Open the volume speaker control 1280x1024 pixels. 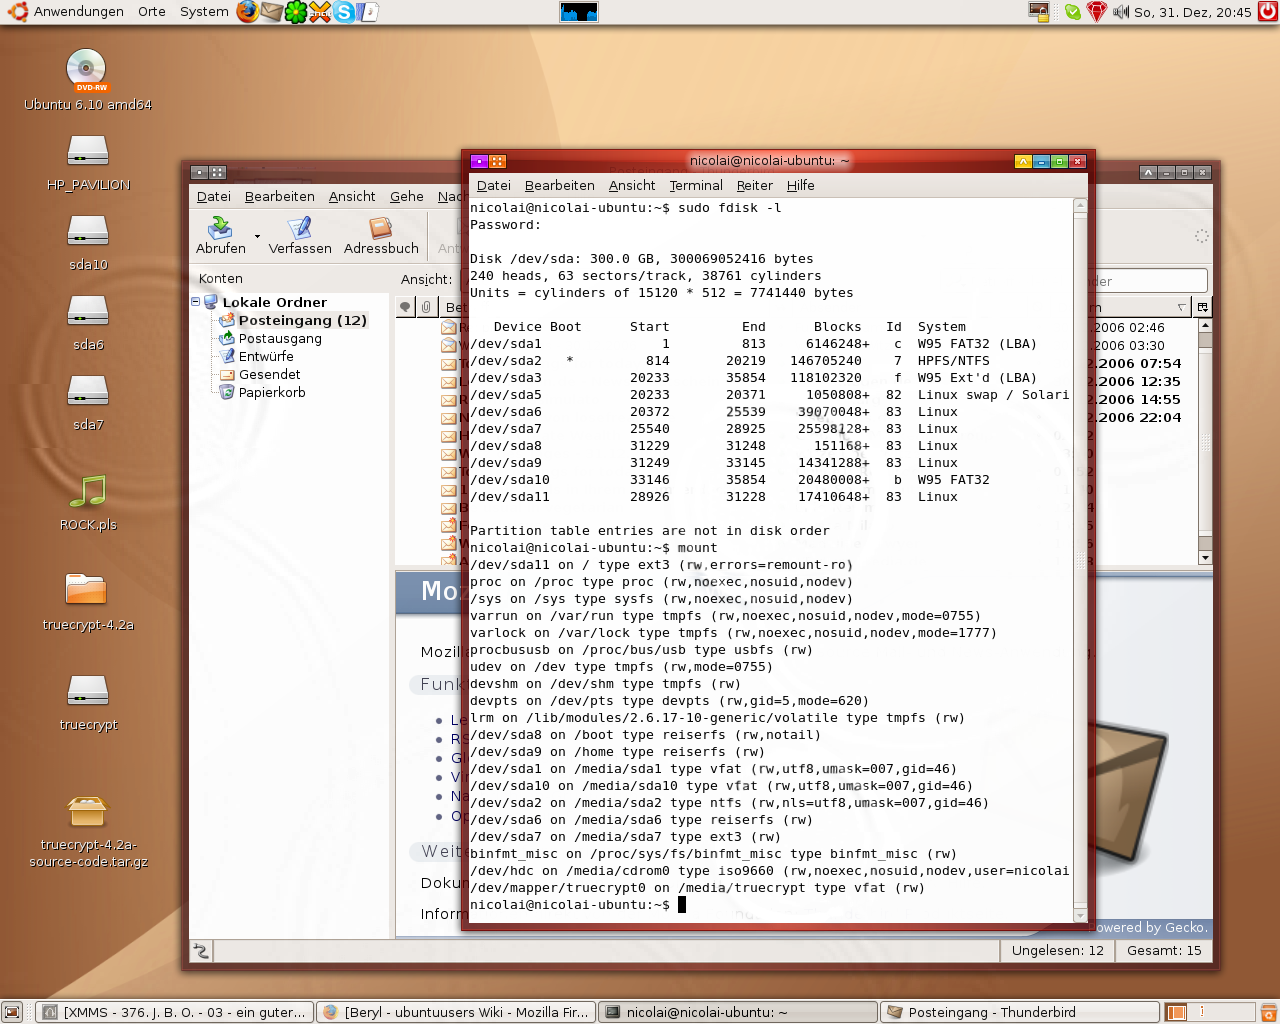1121,12
